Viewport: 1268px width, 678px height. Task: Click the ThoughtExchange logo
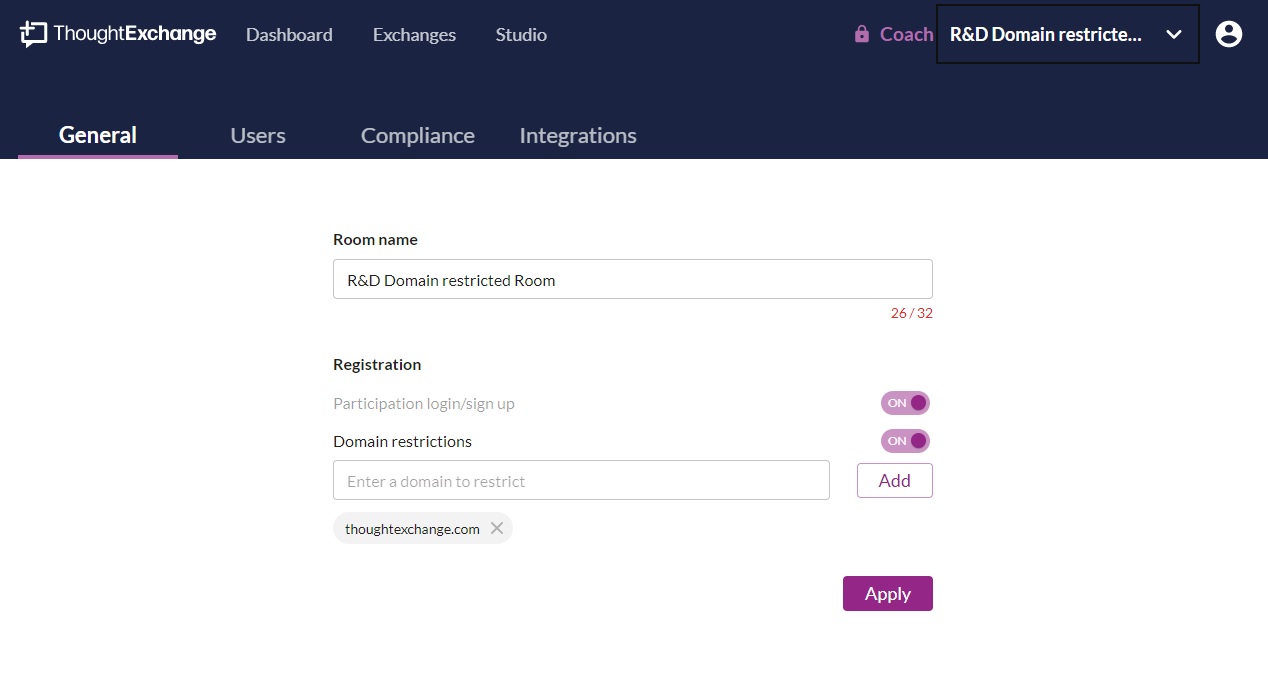[118, 34]
